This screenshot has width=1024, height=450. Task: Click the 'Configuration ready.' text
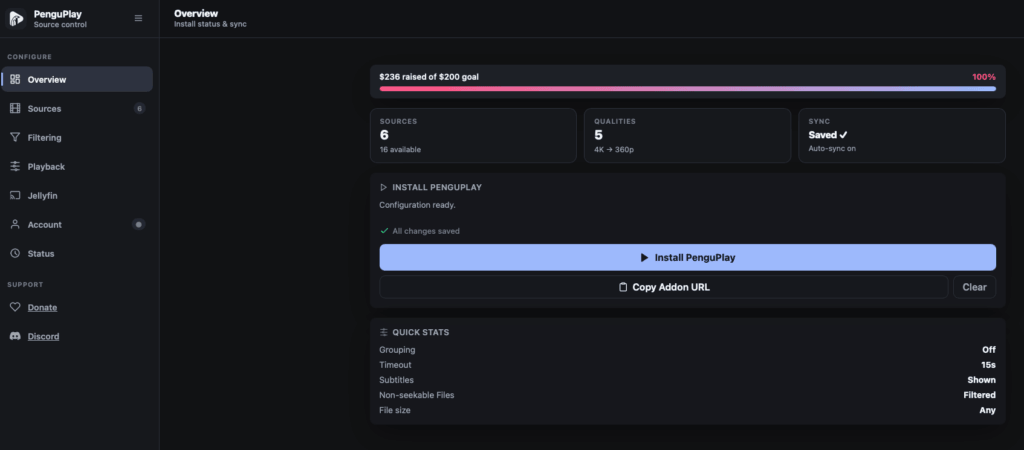(417, 205)
